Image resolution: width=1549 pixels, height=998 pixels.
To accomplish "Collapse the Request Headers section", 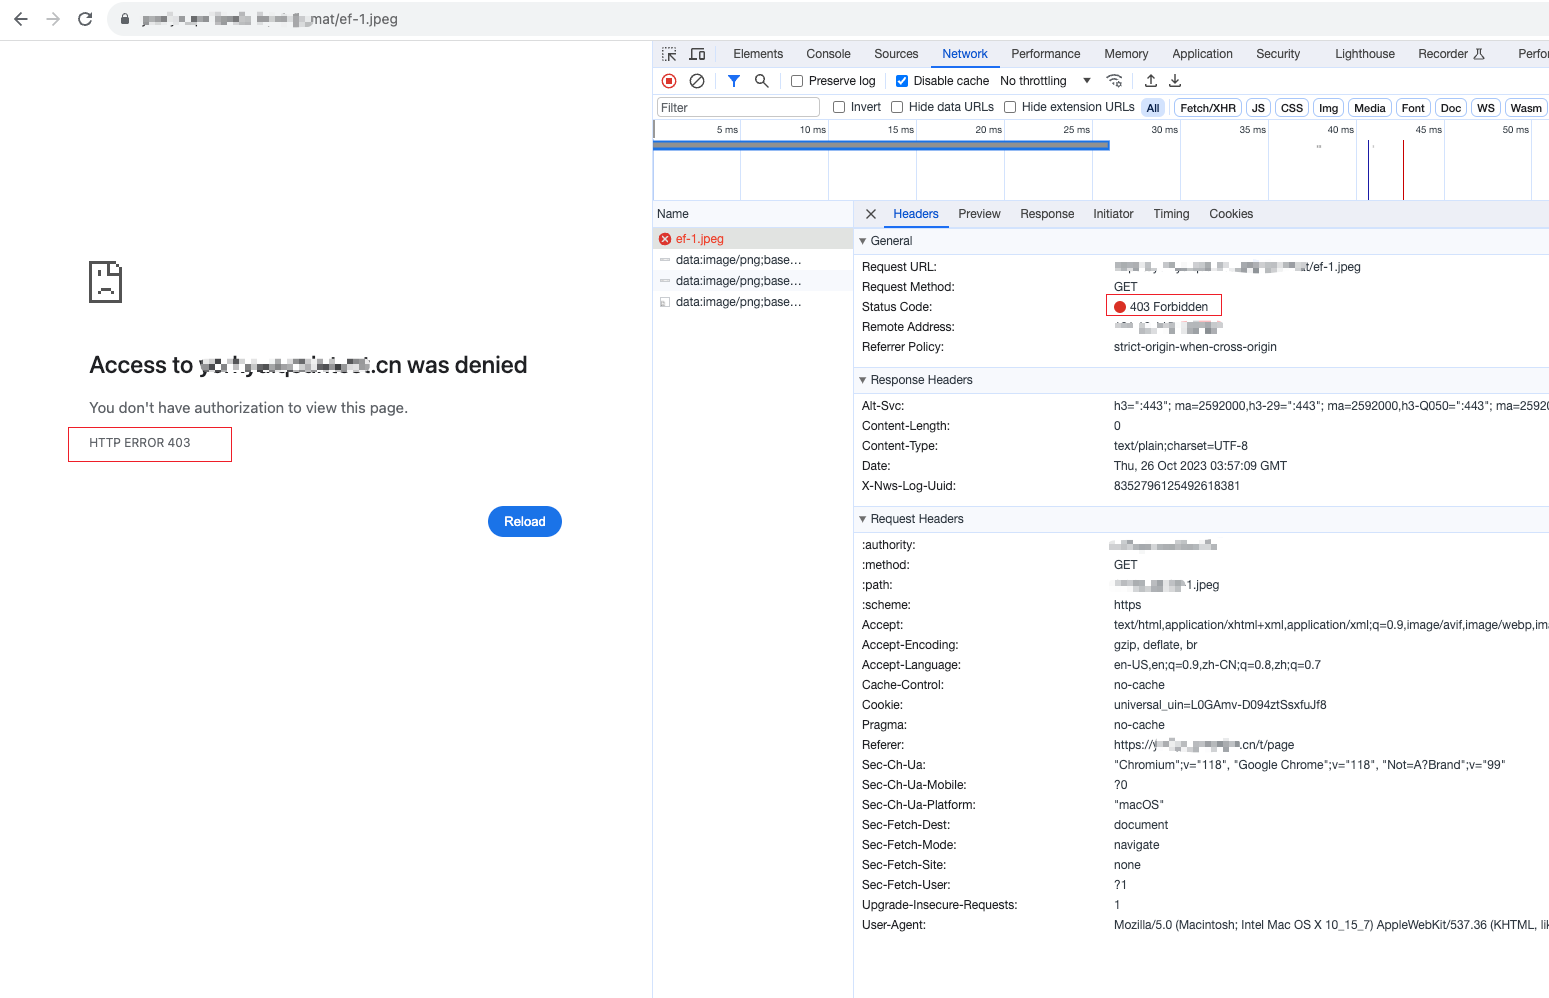I will click(863, 519).
